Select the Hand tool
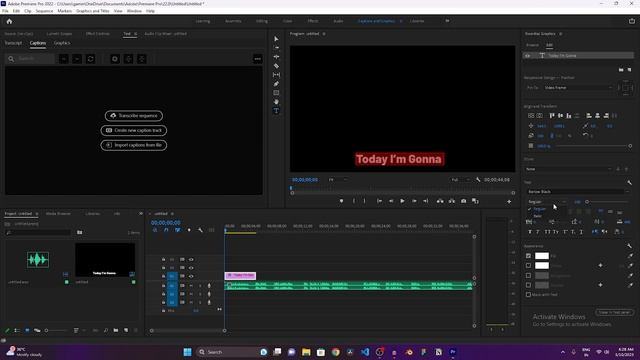Image resolution: width=640 pixels, height=360 pixels. click(276, 102)
